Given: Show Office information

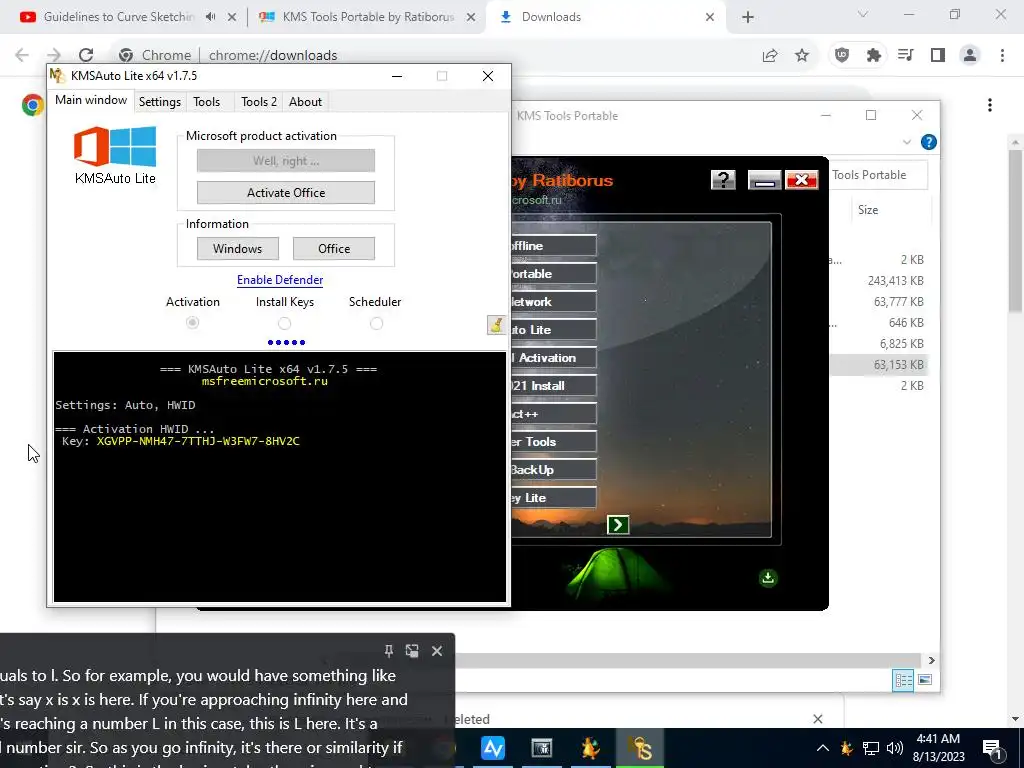Looking at the screenshot, I should pos(334,249).
